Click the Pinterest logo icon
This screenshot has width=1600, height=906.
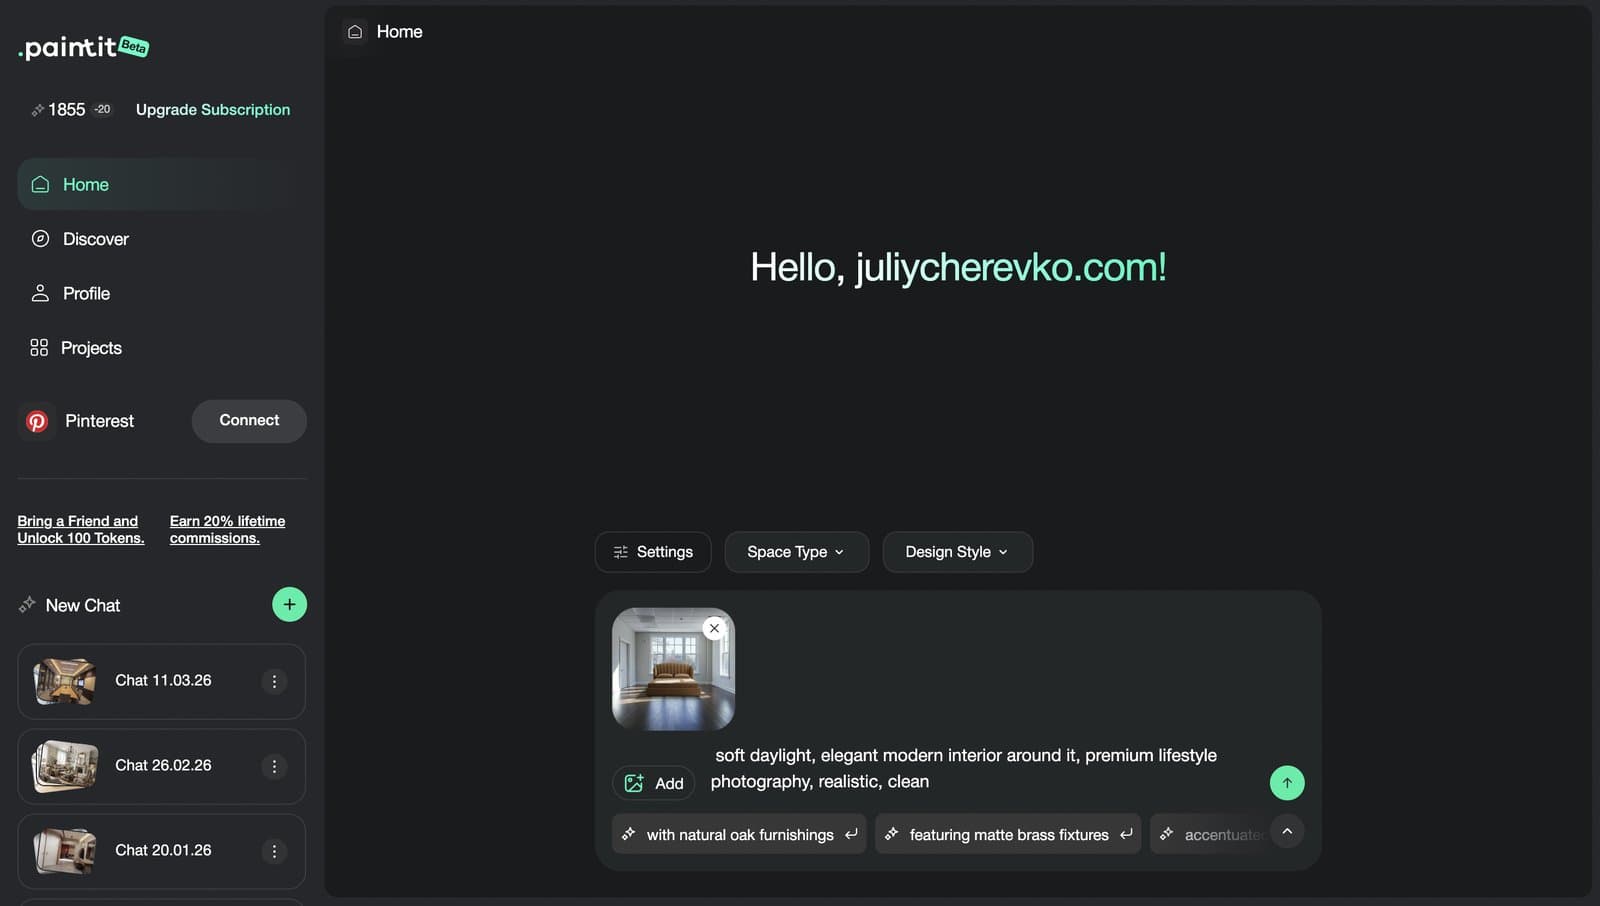(x=37, y=421)
